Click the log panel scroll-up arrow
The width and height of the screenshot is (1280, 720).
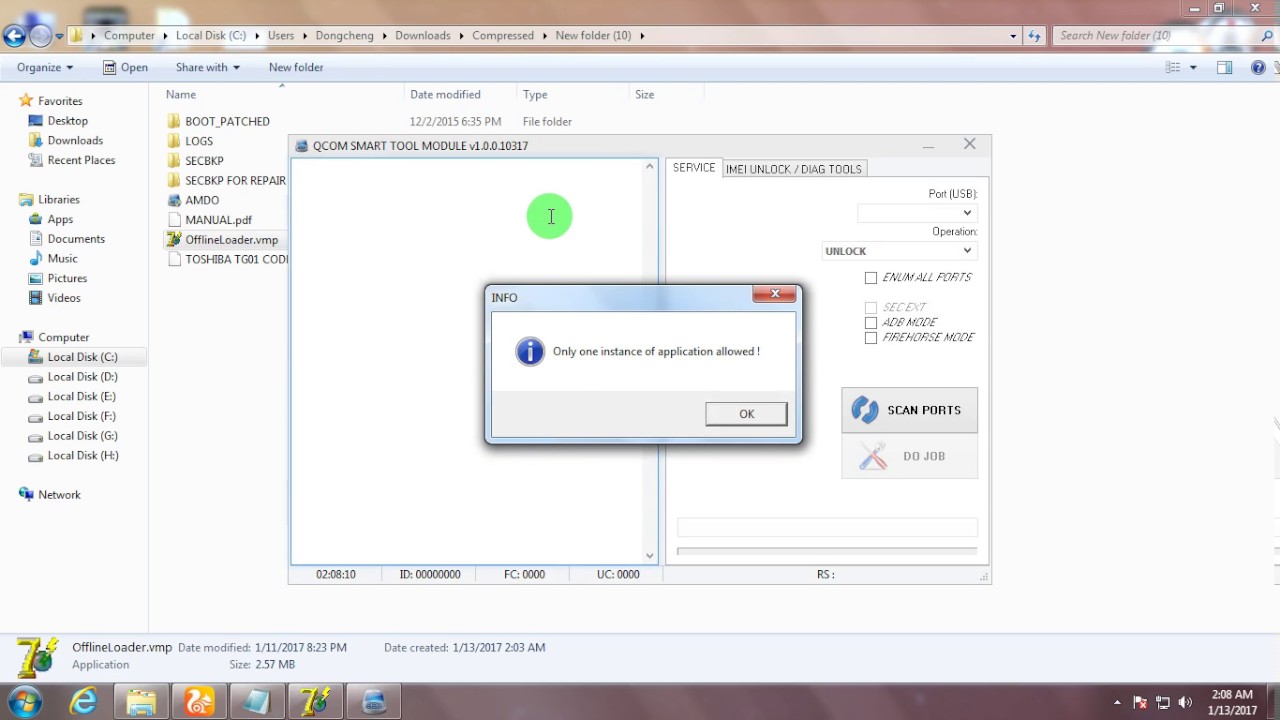point(649,167)
